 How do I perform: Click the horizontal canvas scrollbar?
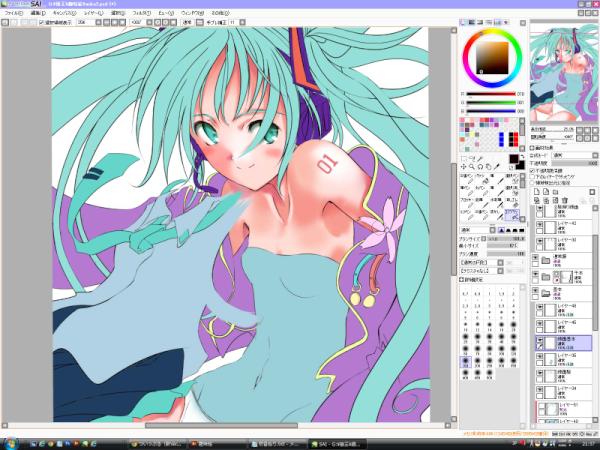221,426
